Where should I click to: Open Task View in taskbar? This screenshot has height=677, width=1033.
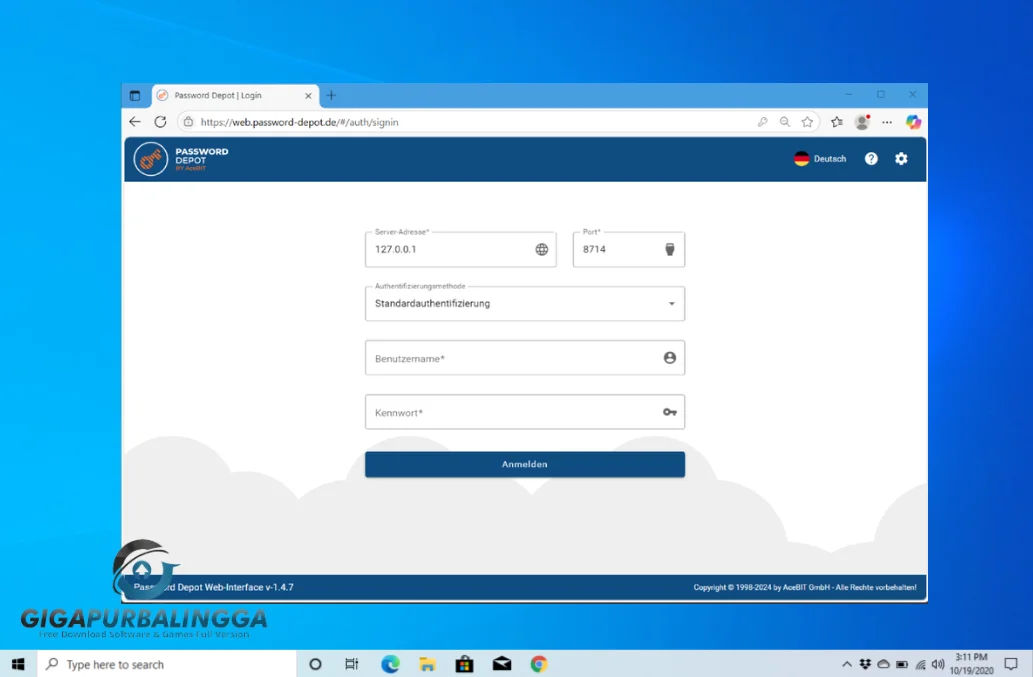tap(352, 664)
